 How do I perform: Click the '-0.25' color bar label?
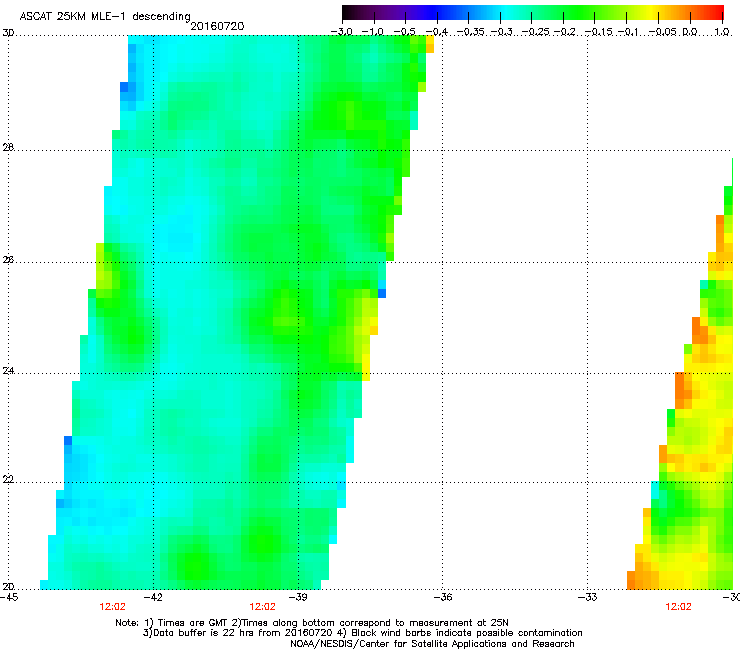[x=536, y=32]
